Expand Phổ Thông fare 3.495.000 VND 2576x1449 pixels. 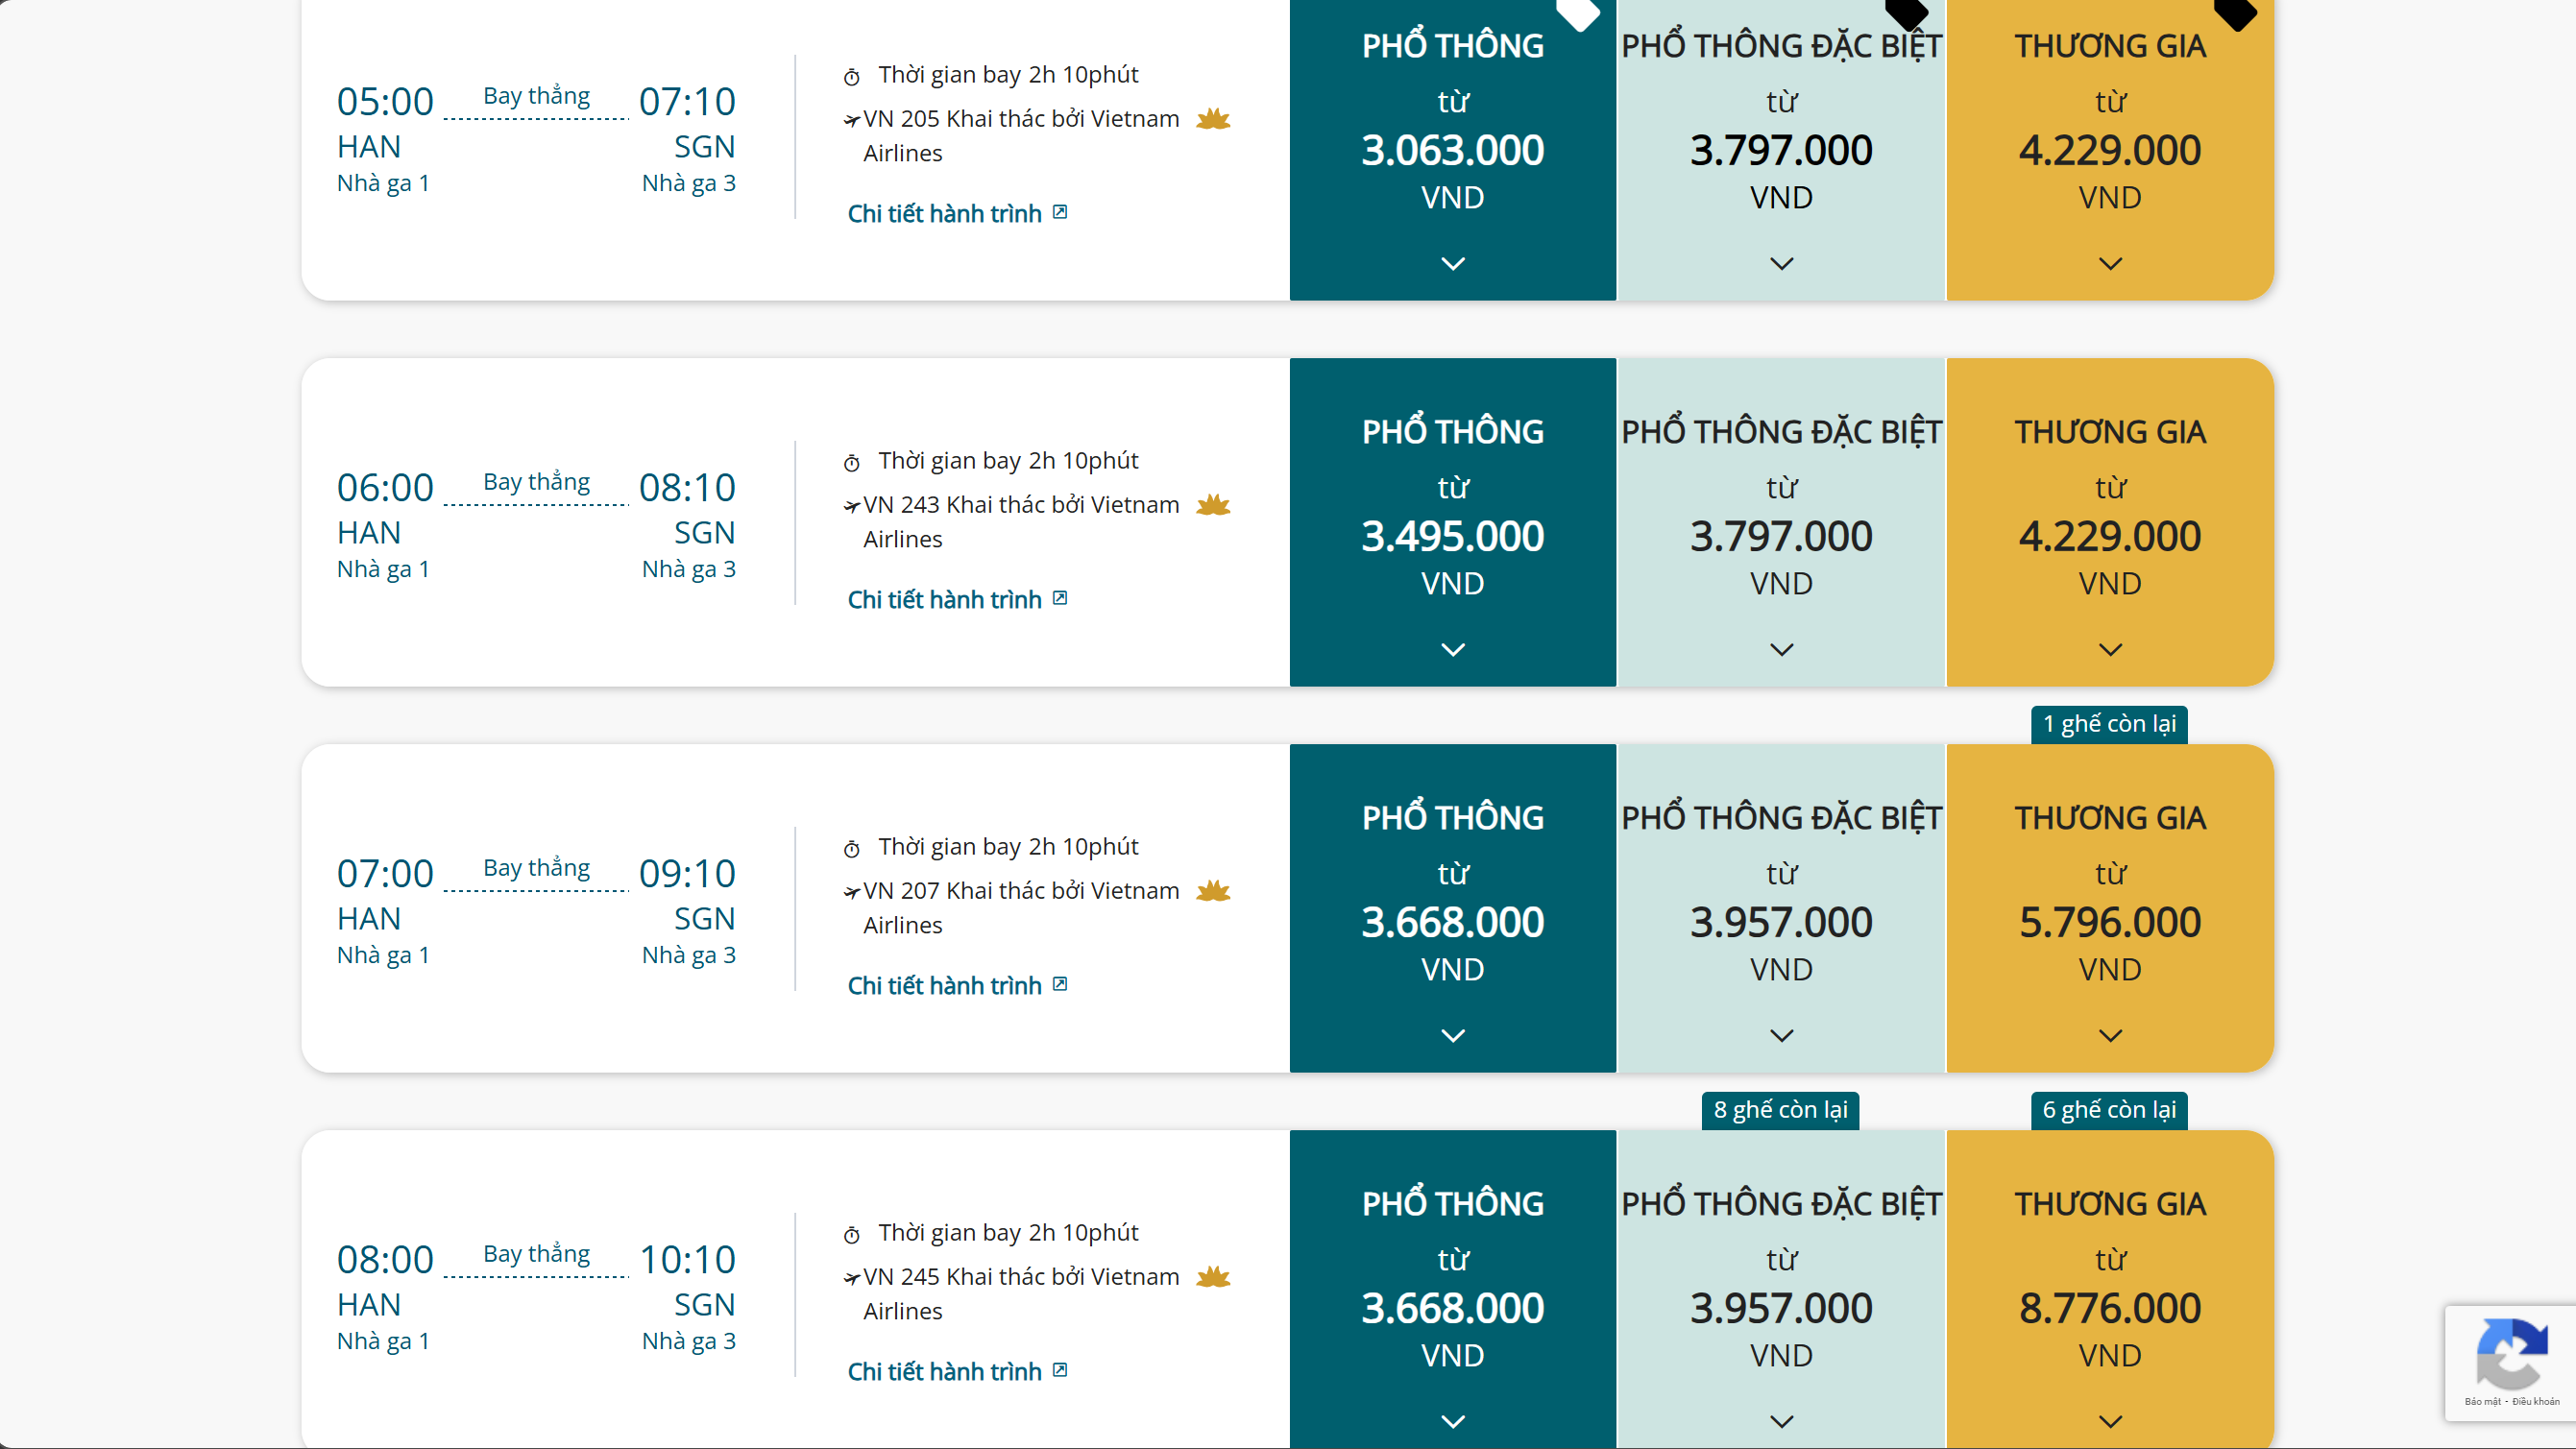pyautogui.click(x=1453, y=649)
